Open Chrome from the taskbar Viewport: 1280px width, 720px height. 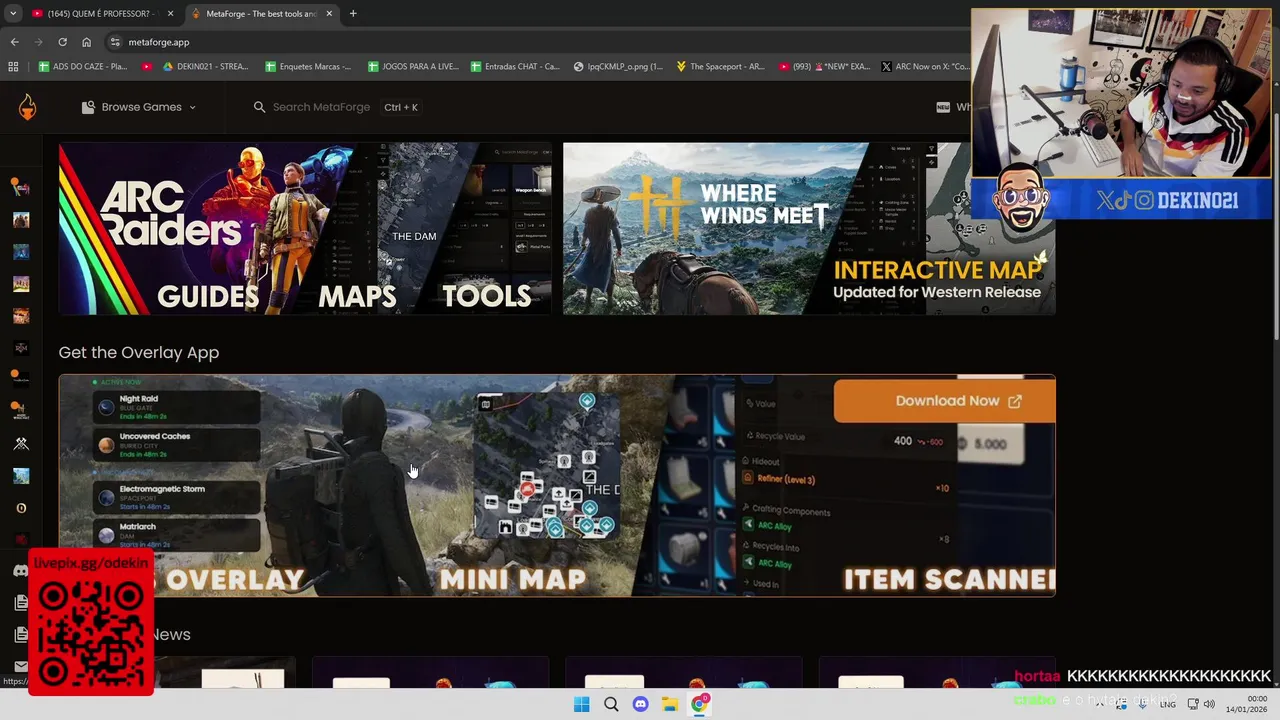point(700,704)
